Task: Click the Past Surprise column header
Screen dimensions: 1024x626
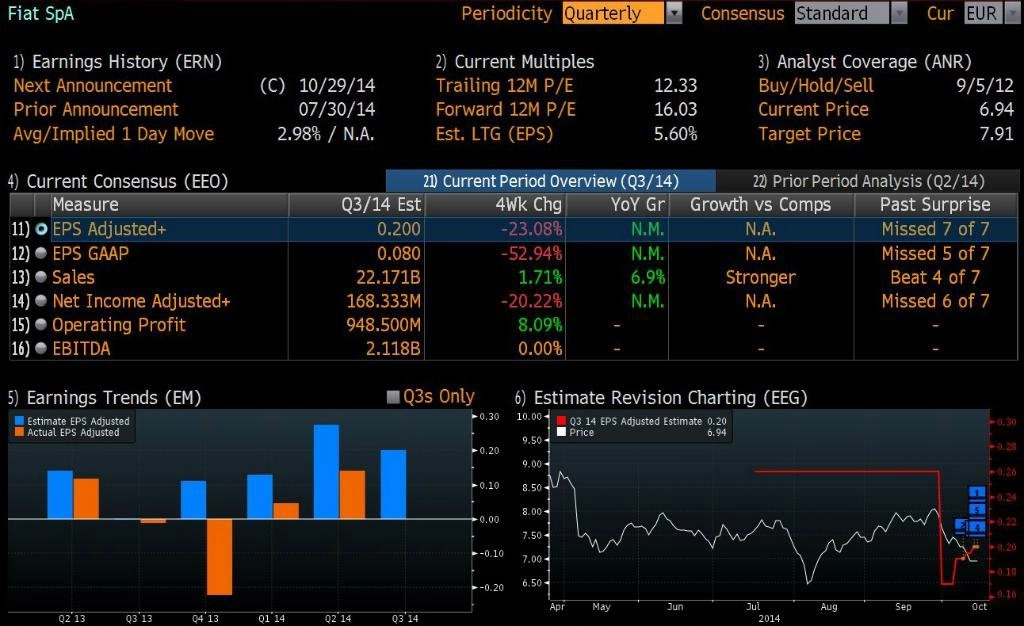Action: [x=935, y=205]
